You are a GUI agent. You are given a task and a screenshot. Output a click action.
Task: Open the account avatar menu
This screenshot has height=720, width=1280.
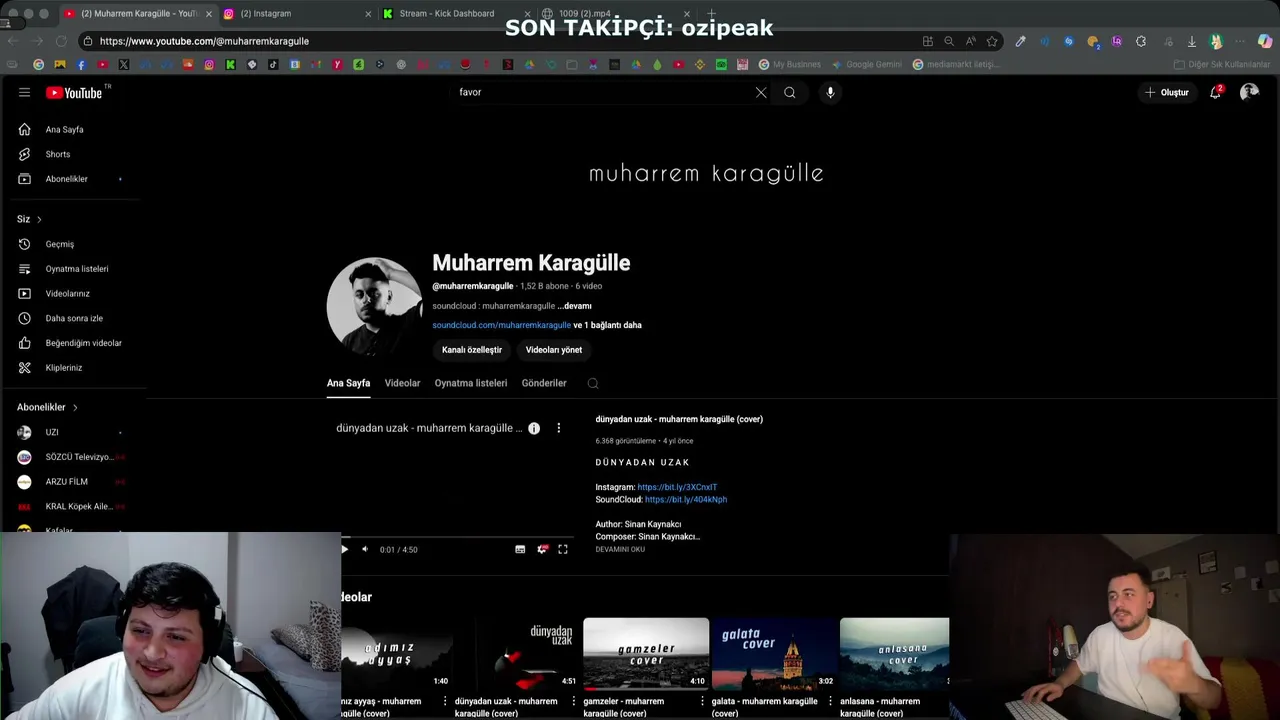click(x=1249, y=92)
